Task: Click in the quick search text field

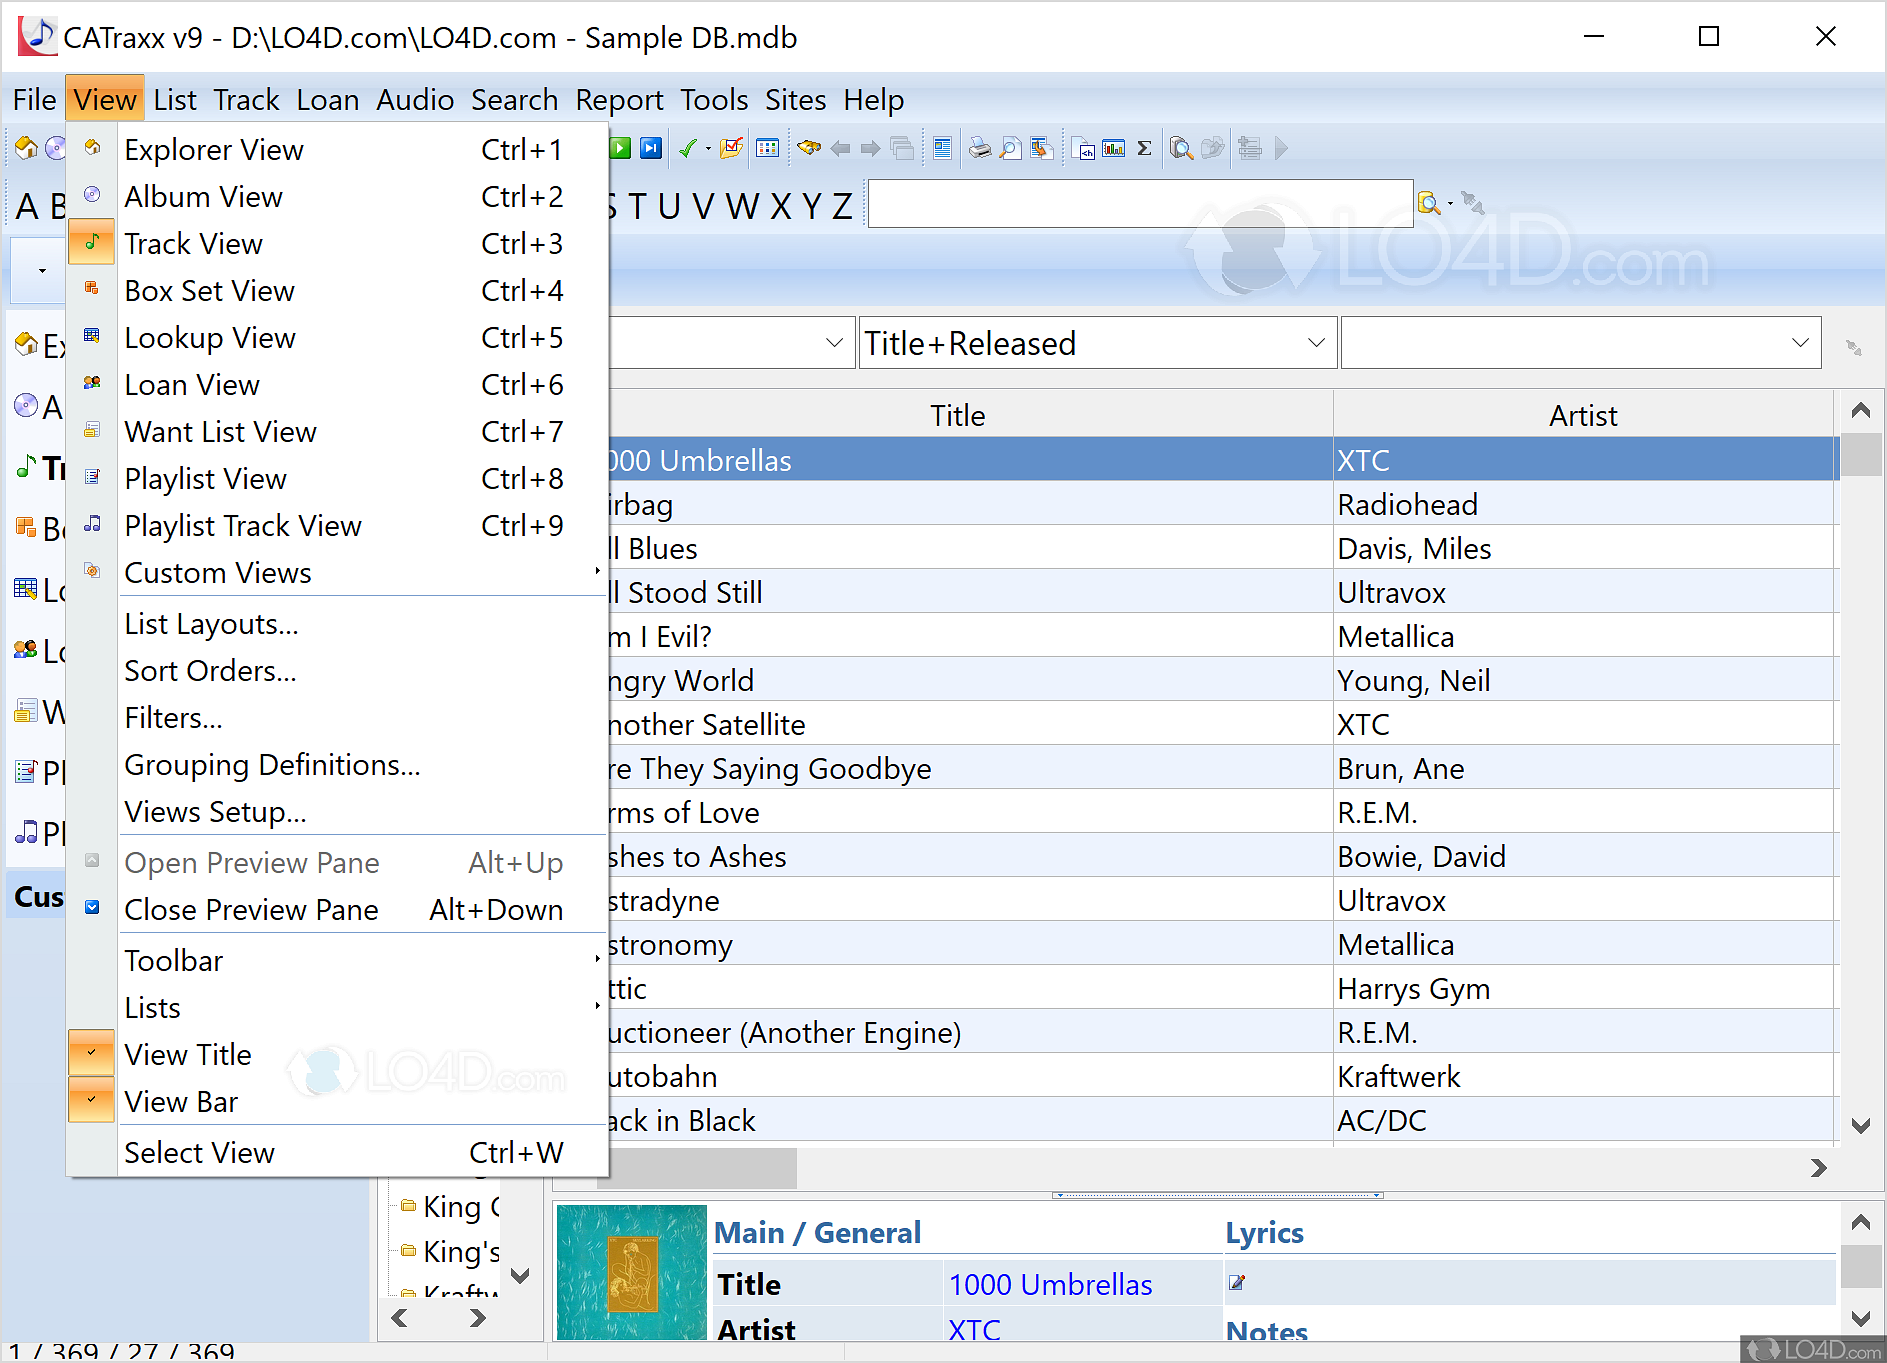Action: point(1139,204)
